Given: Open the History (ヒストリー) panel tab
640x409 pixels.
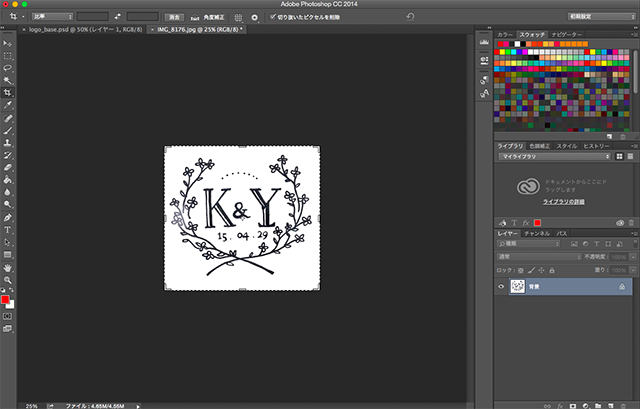Looking at the screenshot, I should 596,146.
